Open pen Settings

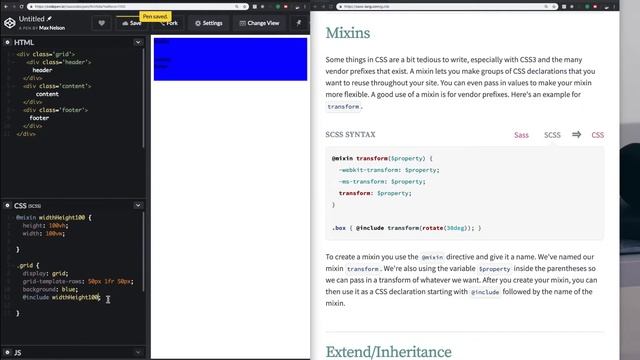click(x=209, y=23)
